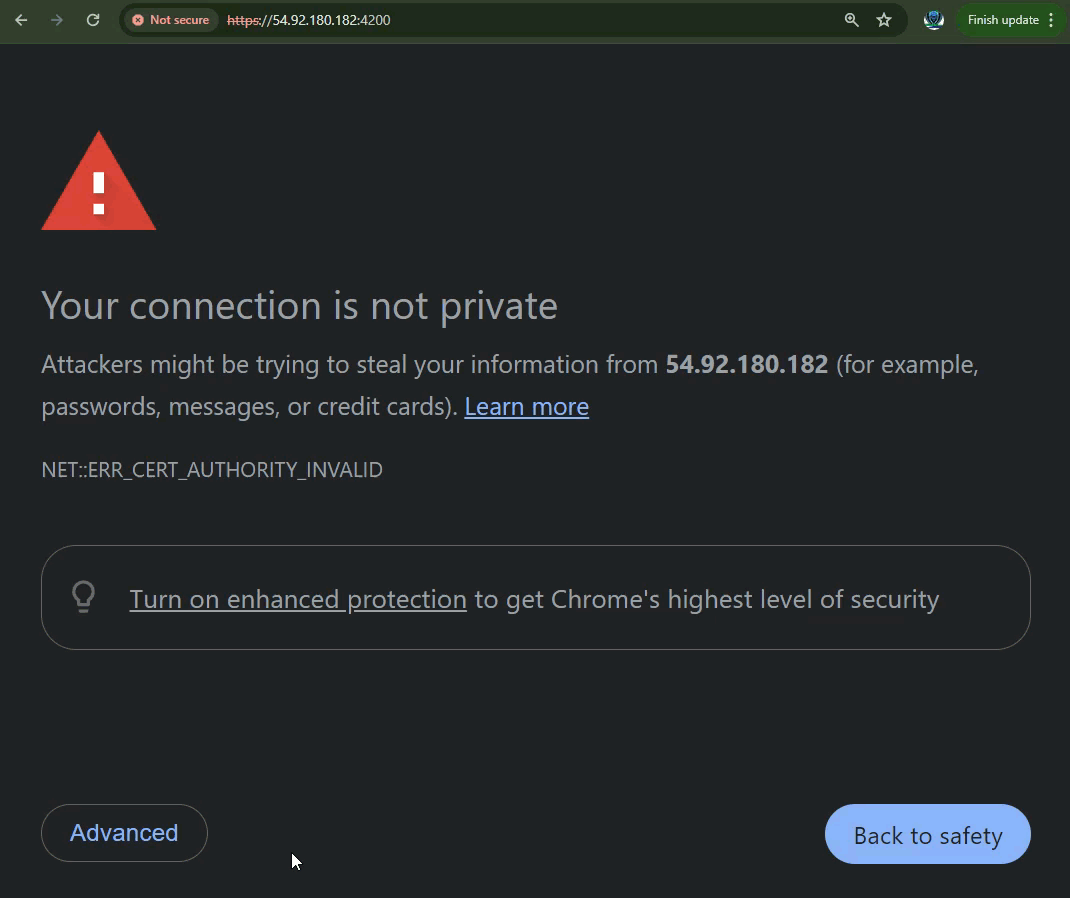Click the browser forward arrow
The width and height of the screenshot is (1070, 898).
[x=57, y=20]
